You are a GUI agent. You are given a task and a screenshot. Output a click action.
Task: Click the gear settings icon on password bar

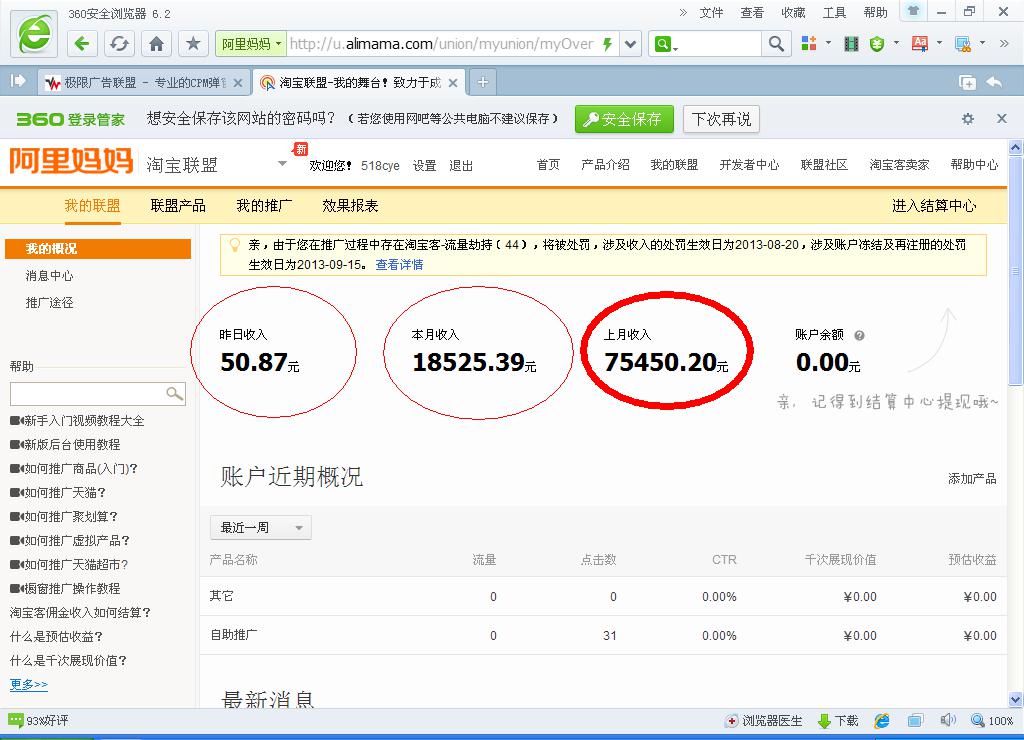[967, 119]
